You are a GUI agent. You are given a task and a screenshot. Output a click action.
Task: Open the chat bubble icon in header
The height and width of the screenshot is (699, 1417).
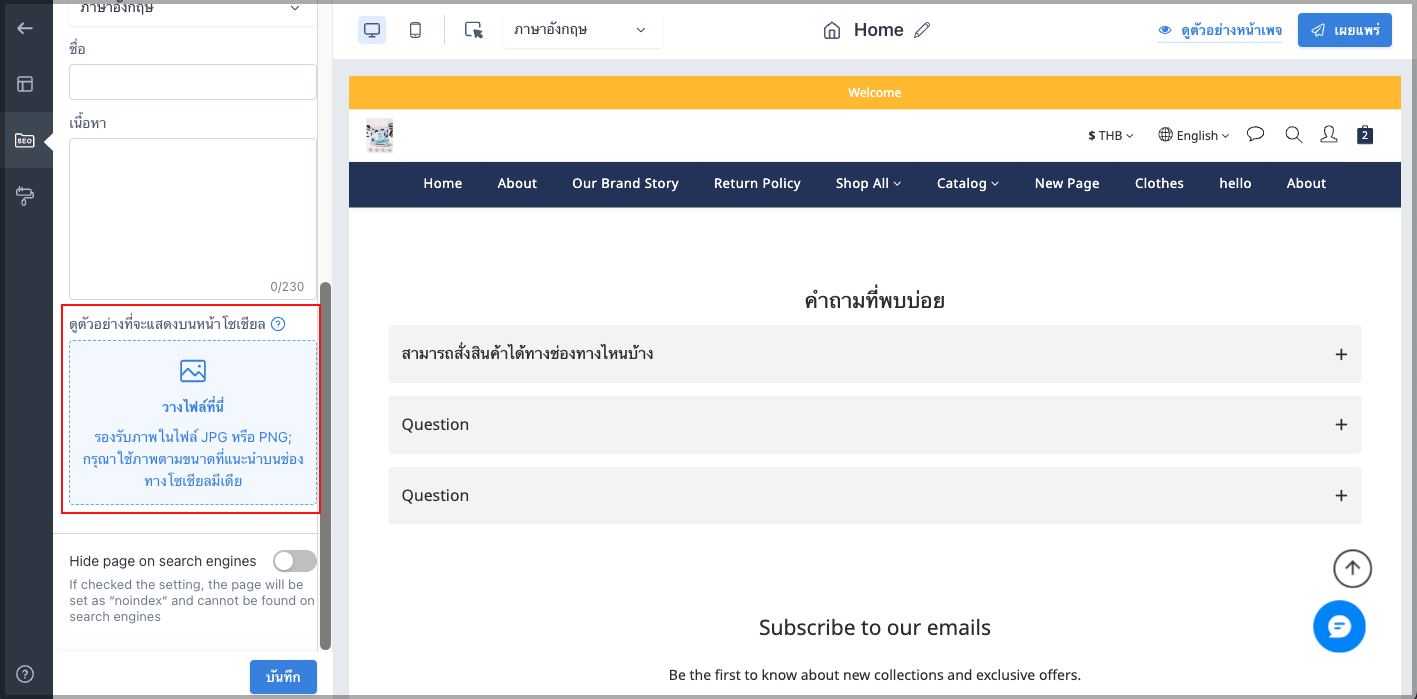tap(1256, 134)
